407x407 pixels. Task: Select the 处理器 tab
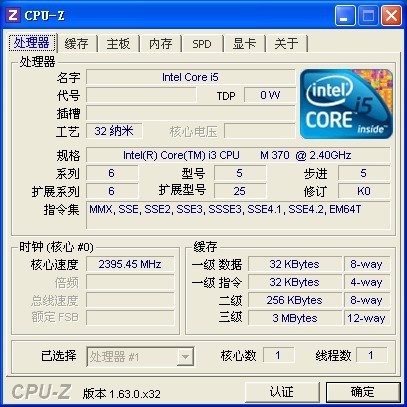click(32, 43)
